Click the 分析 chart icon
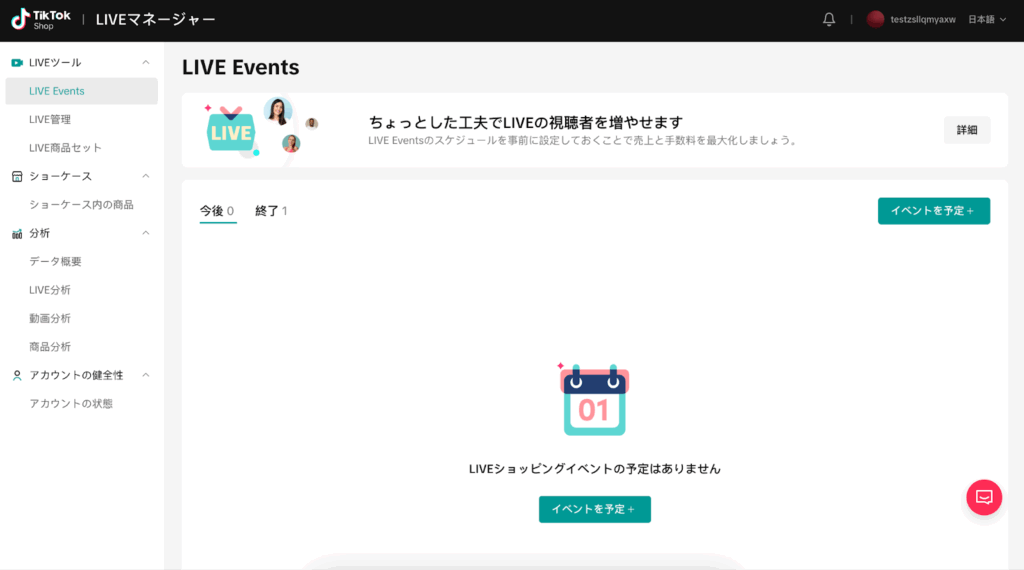 pos(17,234)
